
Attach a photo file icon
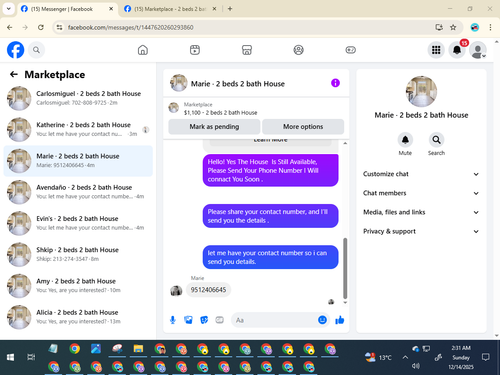188,320
